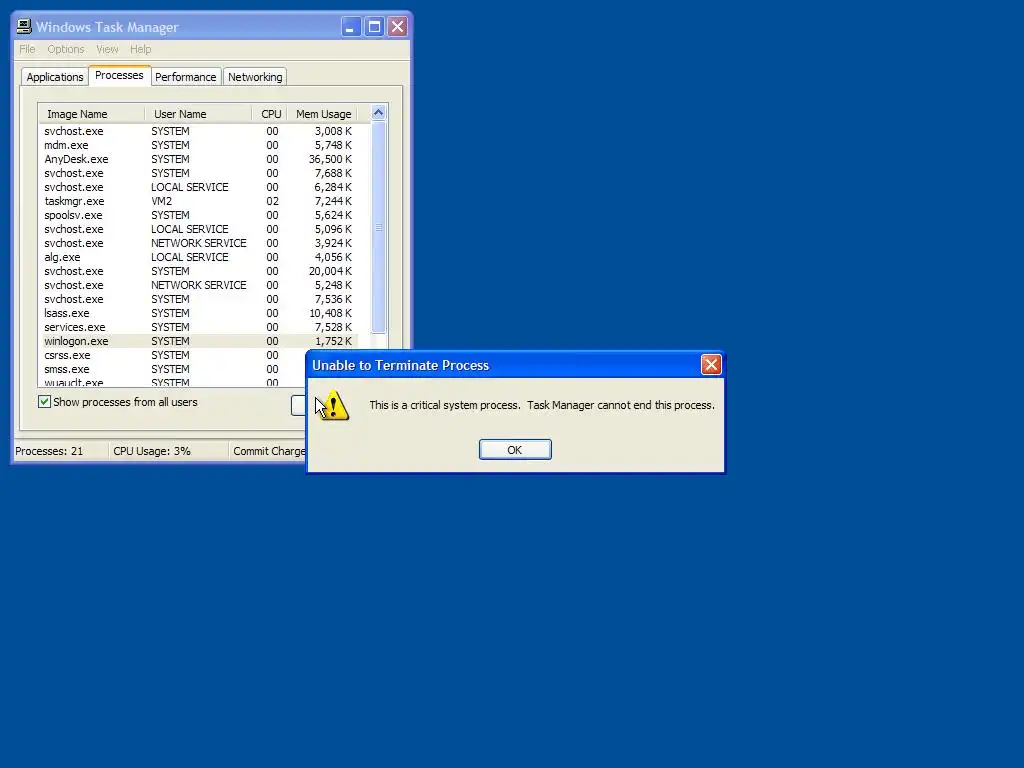Select the alg.exe process row
The height and width of the screenshot is (768, 1024).
tap(198, 257)
